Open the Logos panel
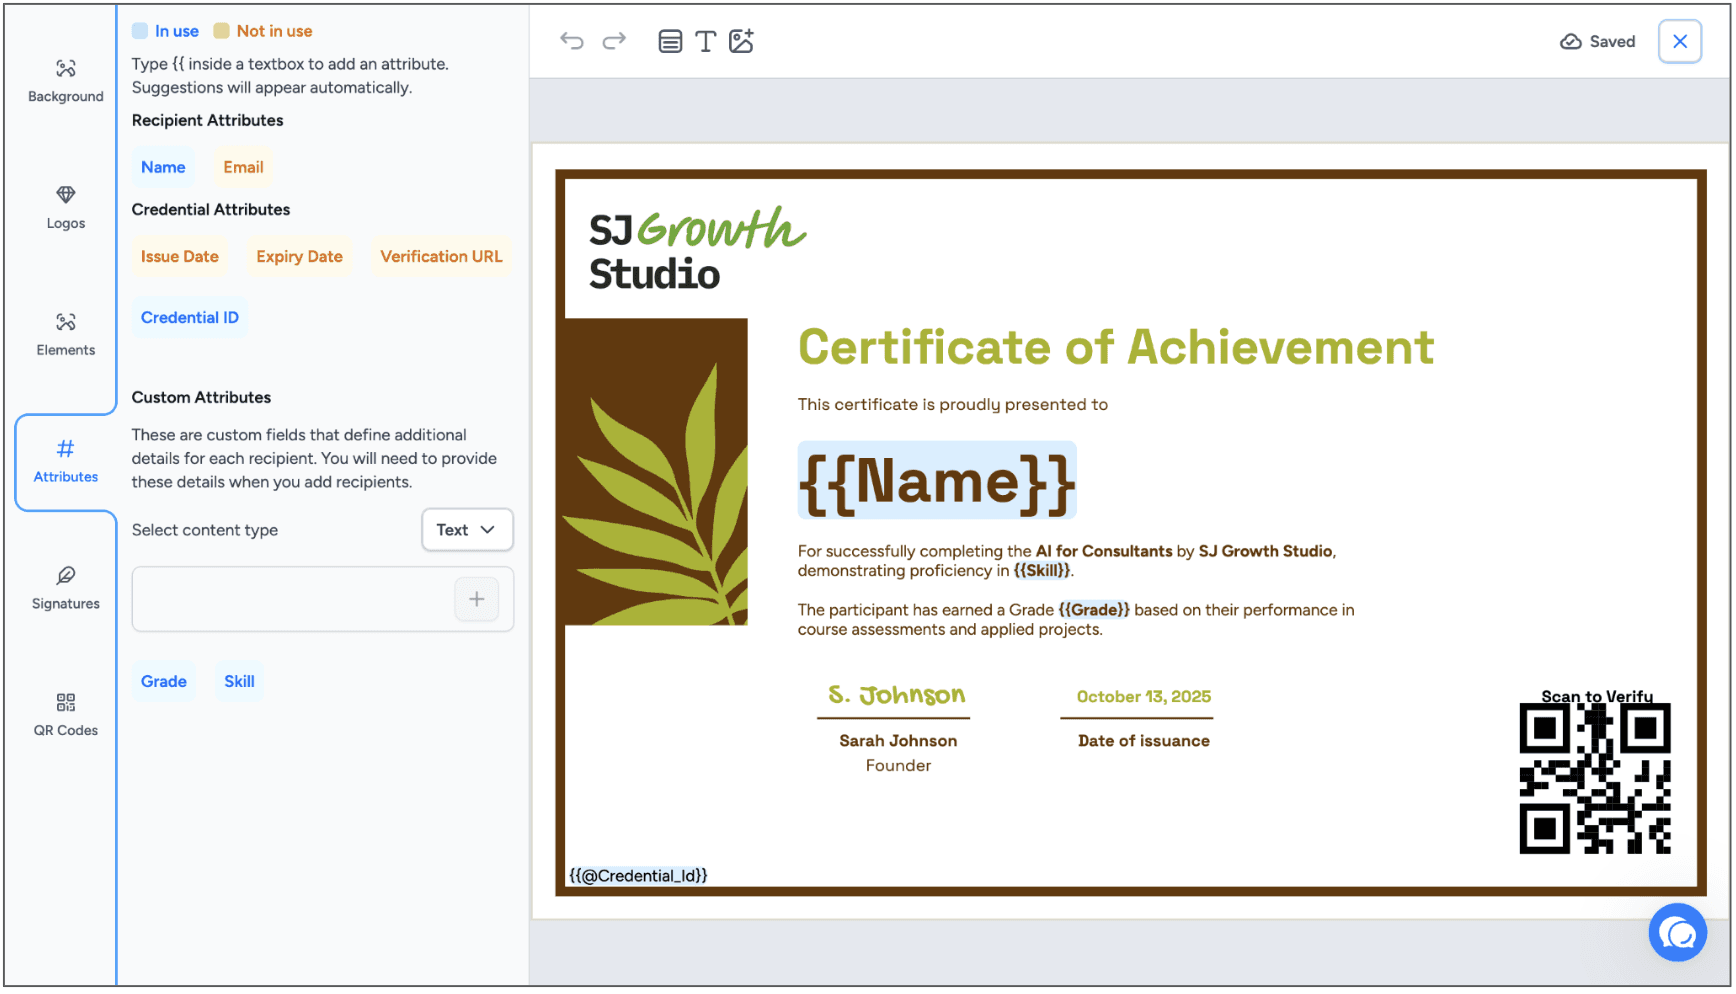This screenshot has height=994, width=1736. click(66, 208)
